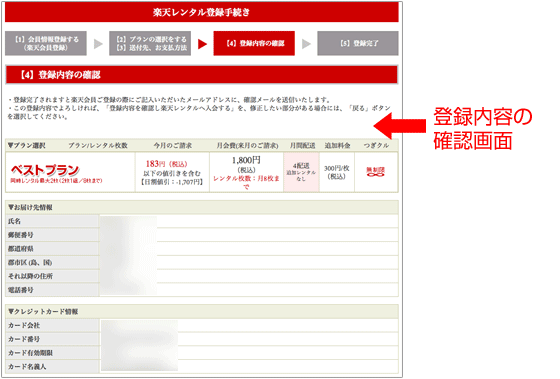The height and width of the screenshot is (379, 560).
Task: Click the カード番号 row label
Action: [24, 339]
